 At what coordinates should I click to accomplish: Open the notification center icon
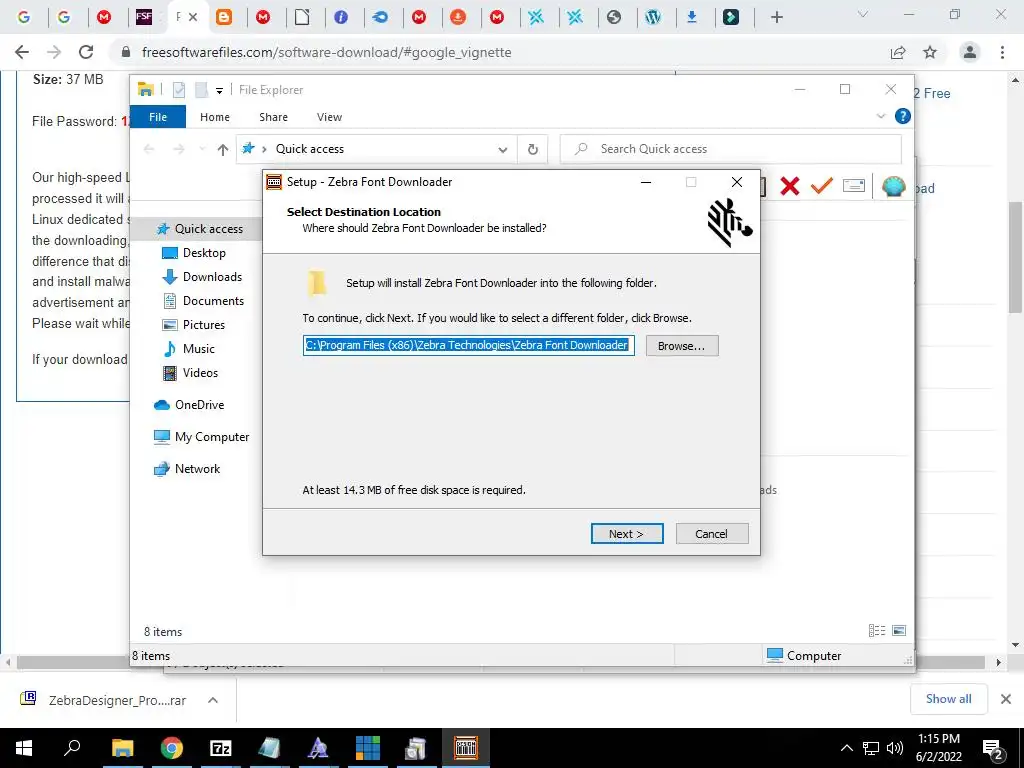pos(993,748)
